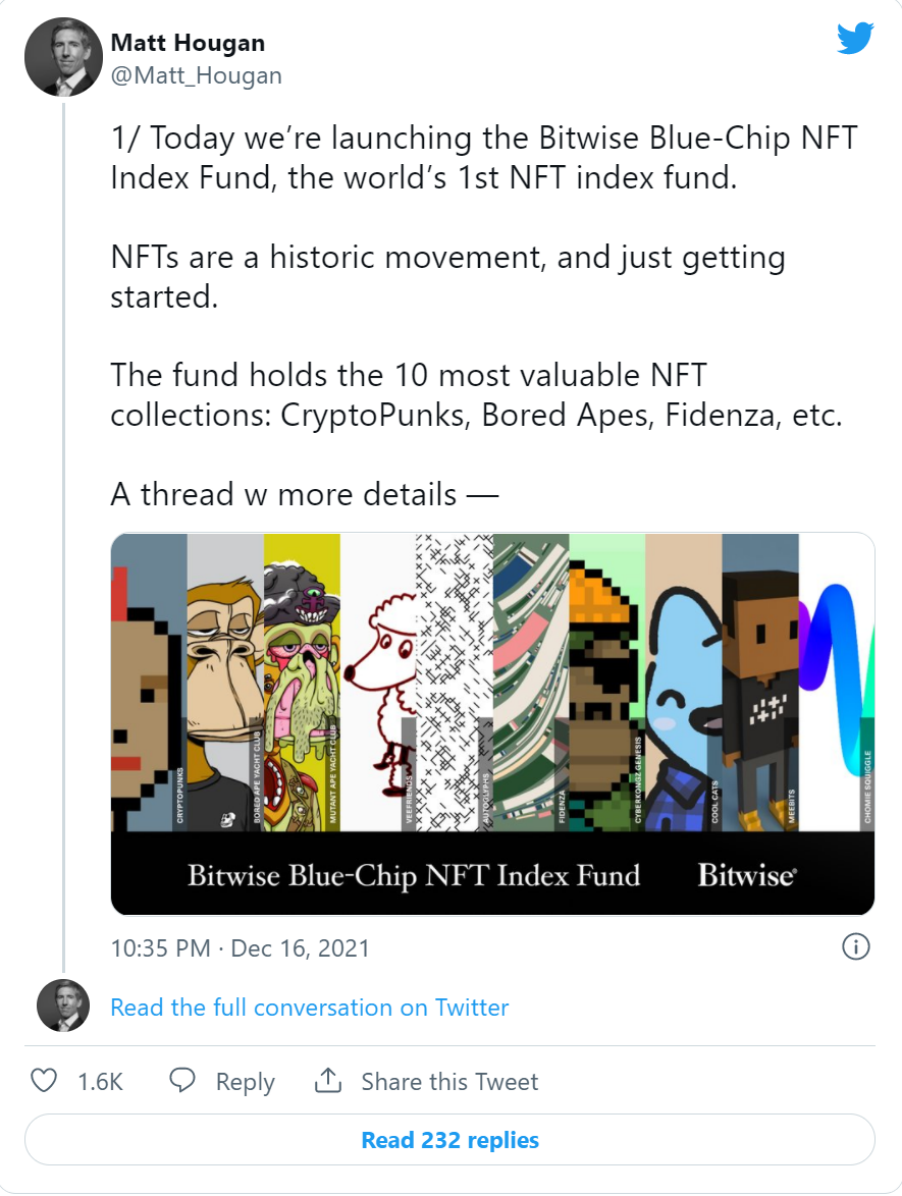This screenshot has height=1196, width=902.
Task: Click the Cool Cats blue cat artwork
Action: [x=684, y=683]
